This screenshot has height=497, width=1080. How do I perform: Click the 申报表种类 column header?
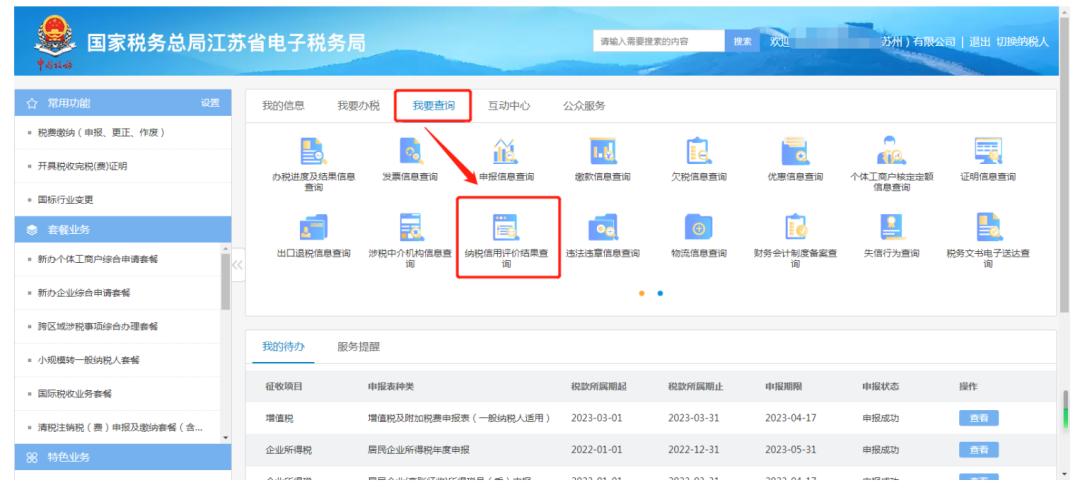(x=391, y=387)
